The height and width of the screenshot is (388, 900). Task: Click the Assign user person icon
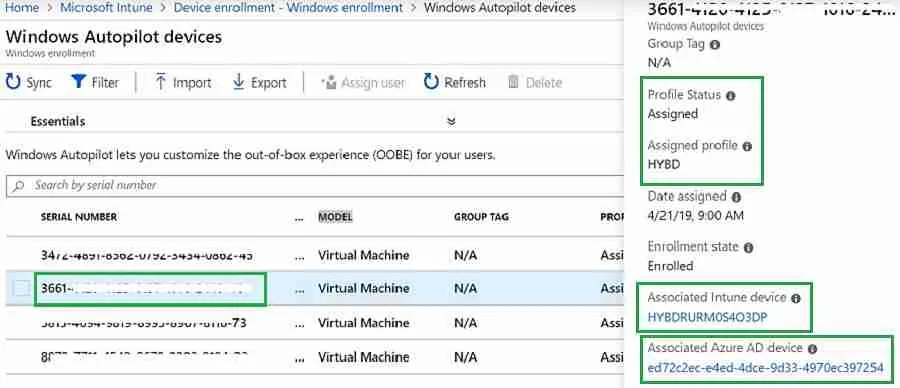[329, 82]
